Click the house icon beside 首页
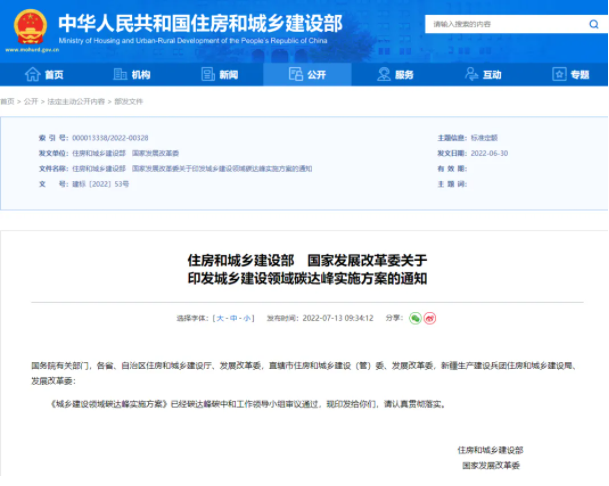The height and width of the screenshot is (486, 609). [x=33, y=74]
